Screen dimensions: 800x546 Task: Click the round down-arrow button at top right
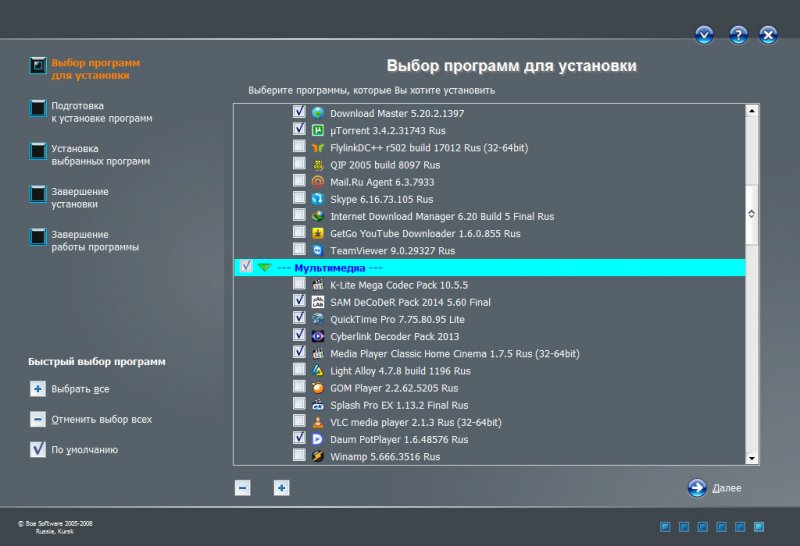tap(704, 35)
